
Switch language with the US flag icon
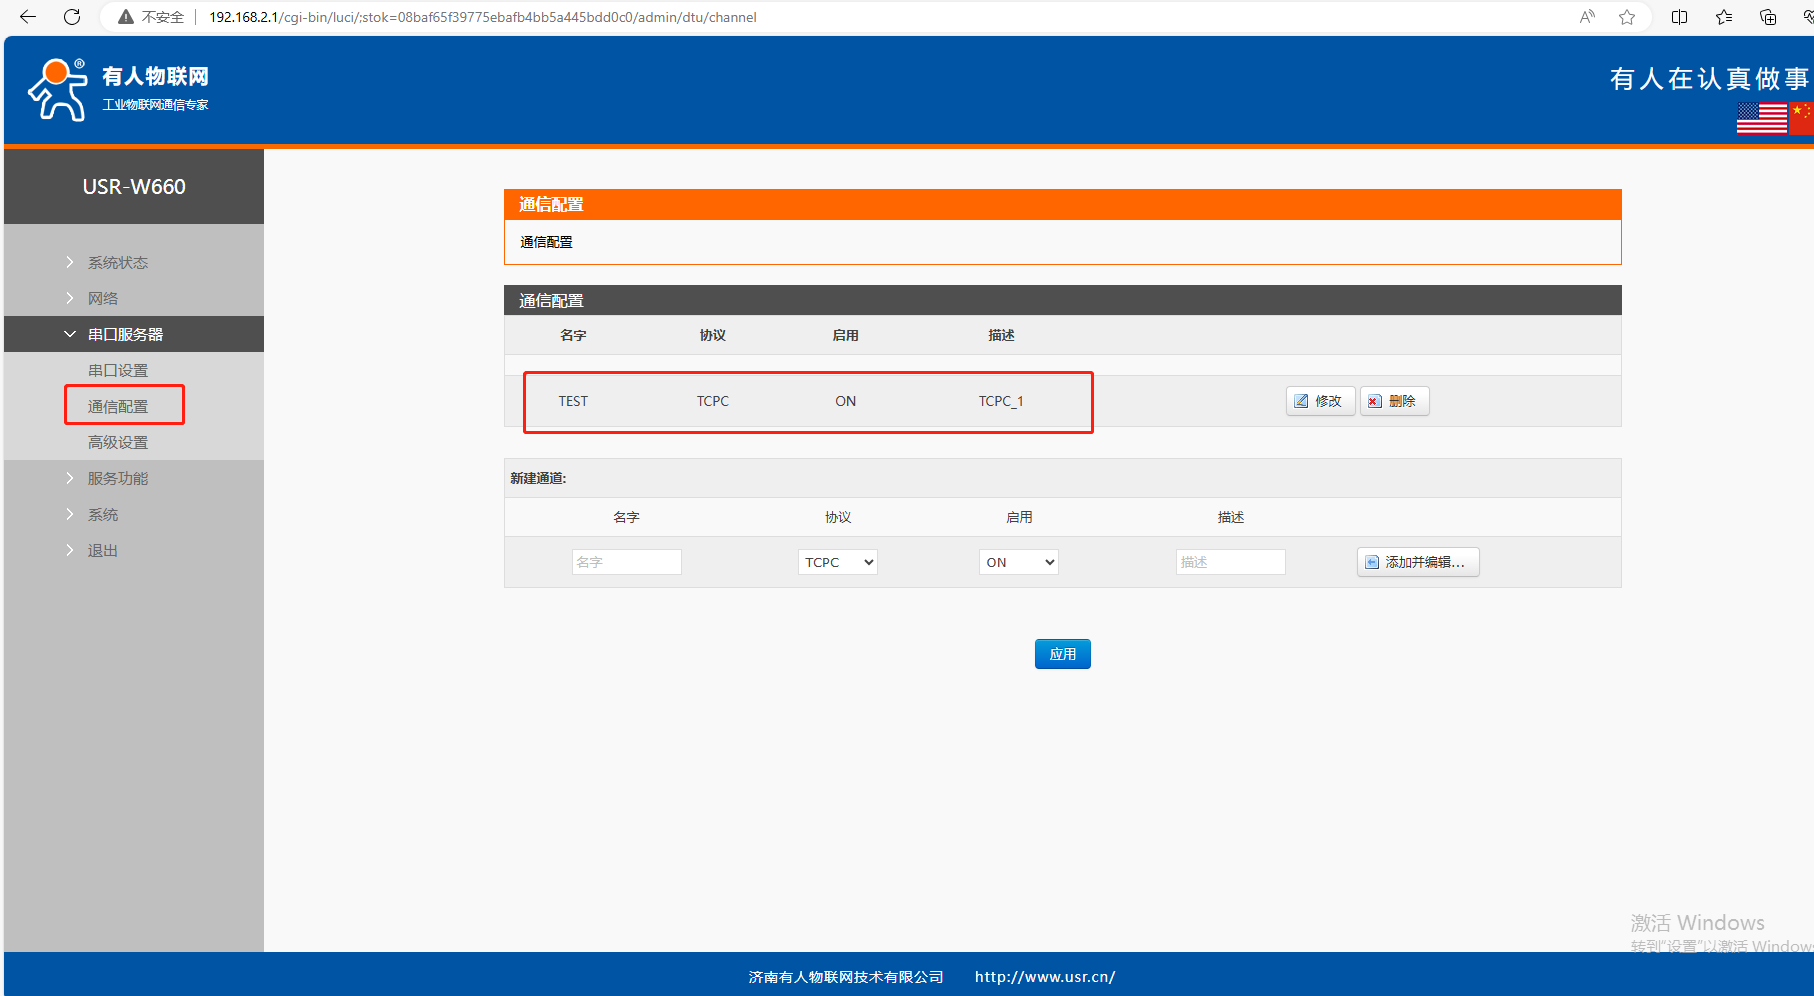1761,118
